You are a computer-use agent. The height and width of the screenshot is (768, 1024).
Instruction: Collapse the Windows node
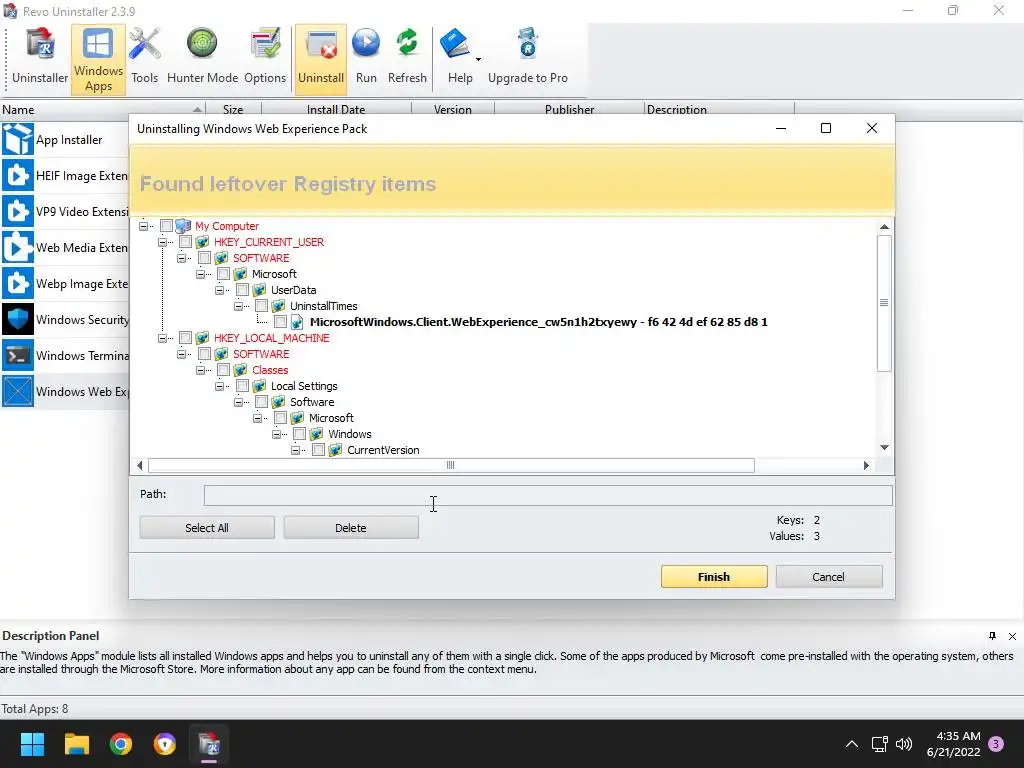point(276,434)
